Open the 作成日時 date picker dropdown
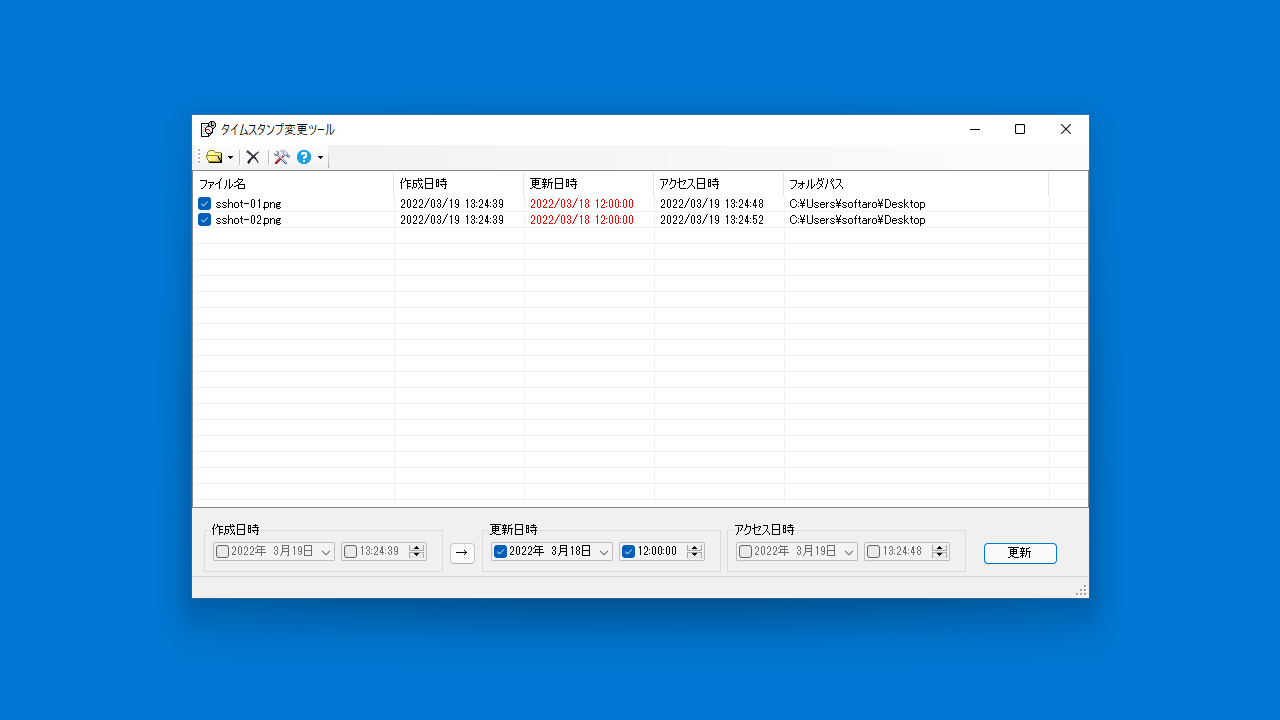Viewport: 1280px width, 720px height. tap(326, 552)
